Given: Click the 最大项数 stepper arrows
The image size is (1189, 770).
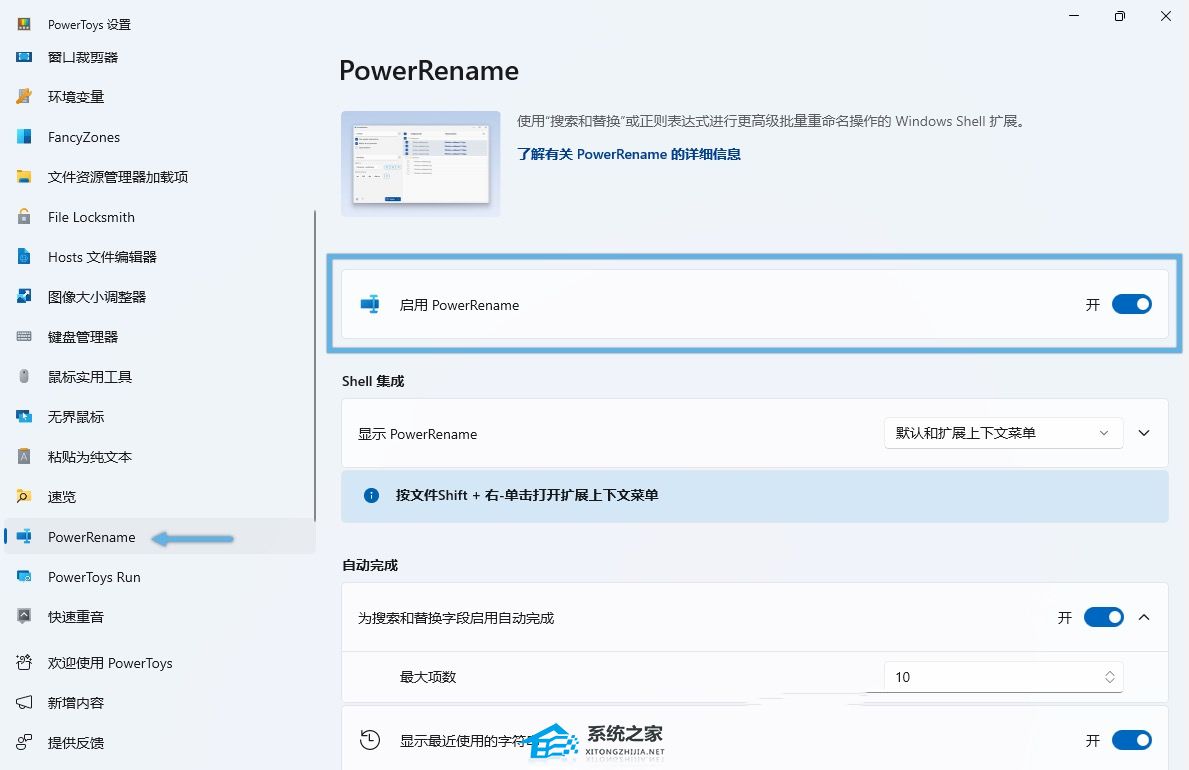Looking at the screenshot, I should tap(1109, 677).
